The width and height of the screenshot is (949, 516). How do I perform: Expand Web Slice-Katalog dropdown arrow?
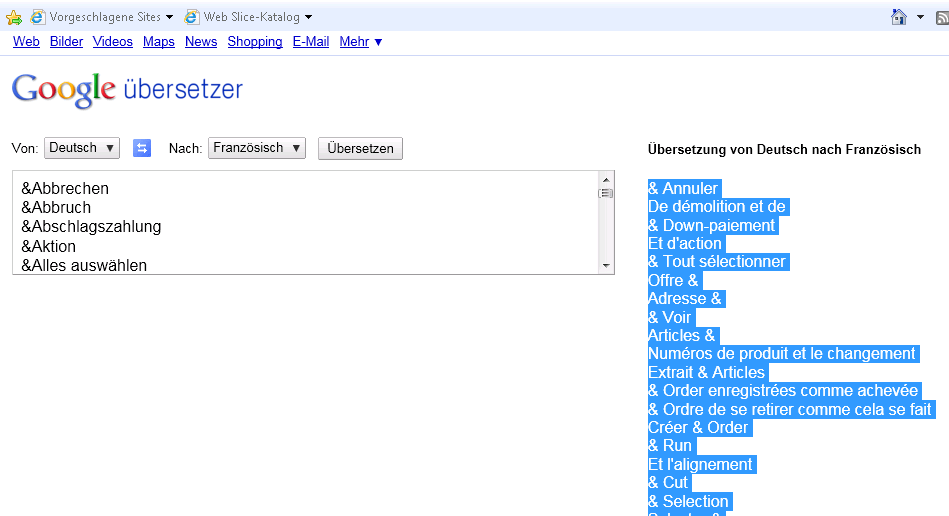coord(309,18)
